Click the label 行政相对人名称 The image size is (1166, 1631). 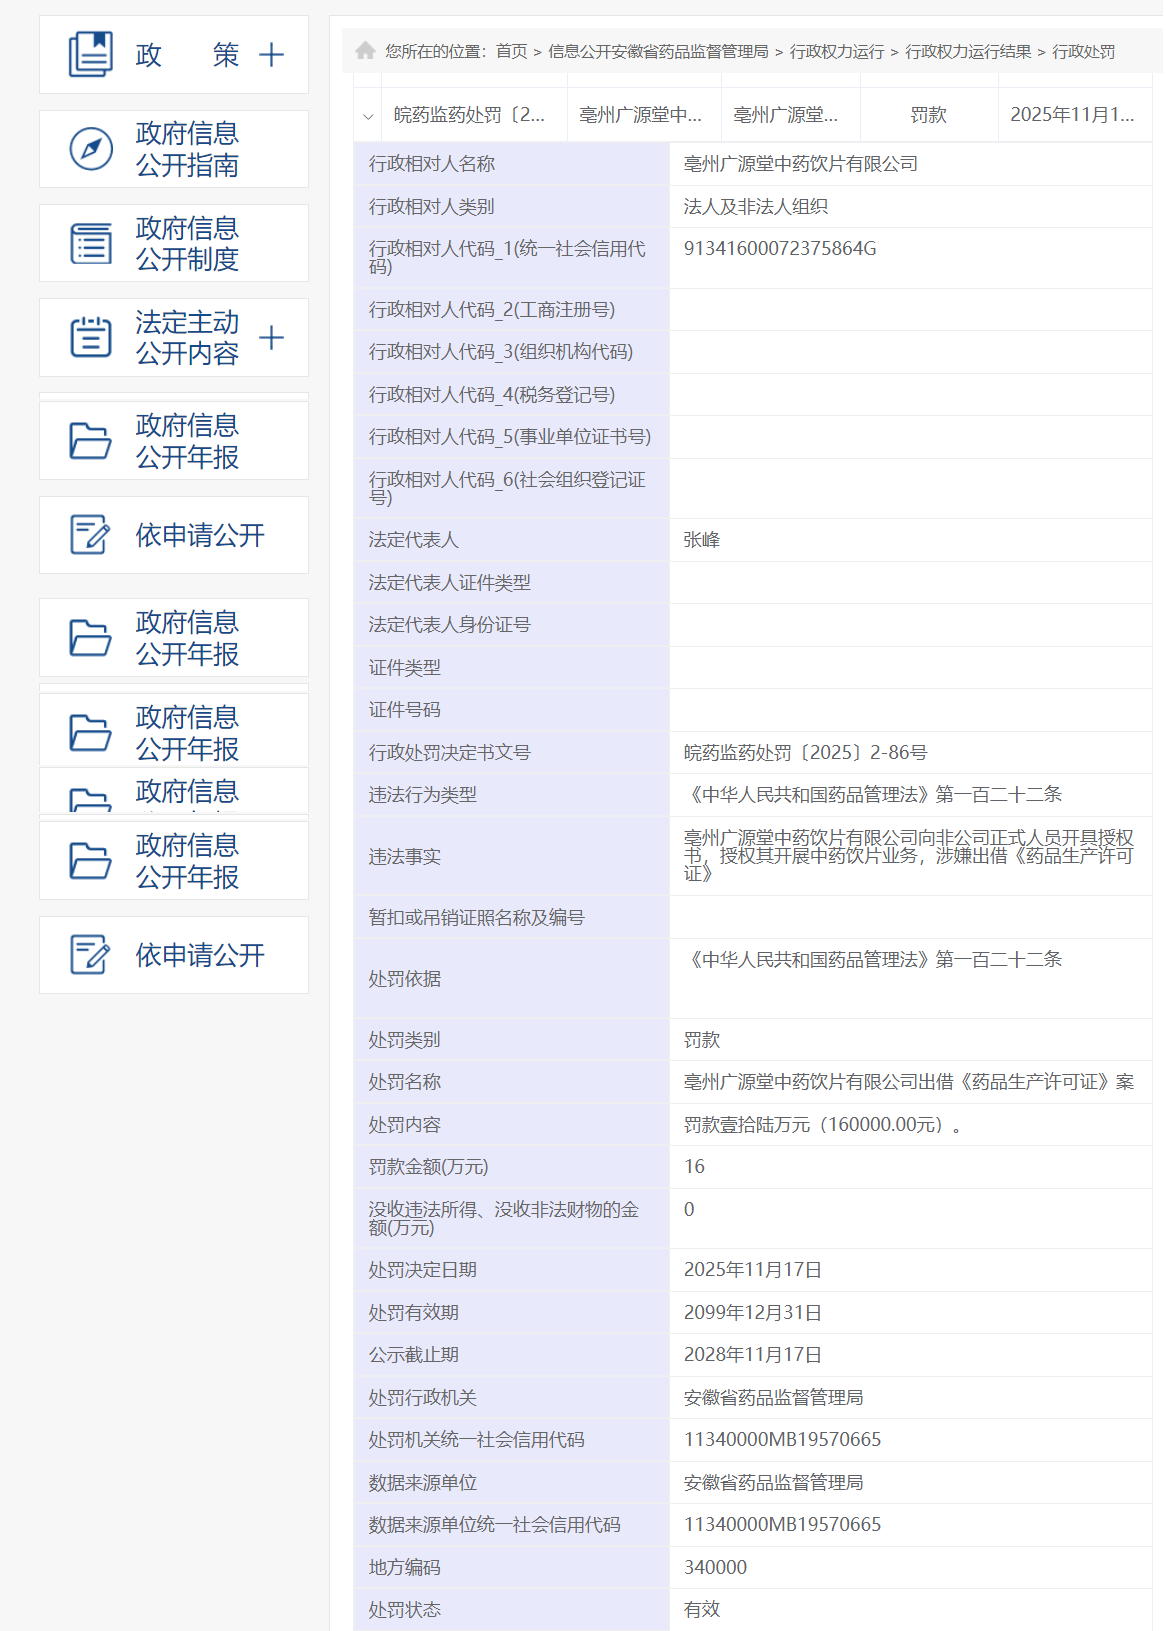click(432, 164)
